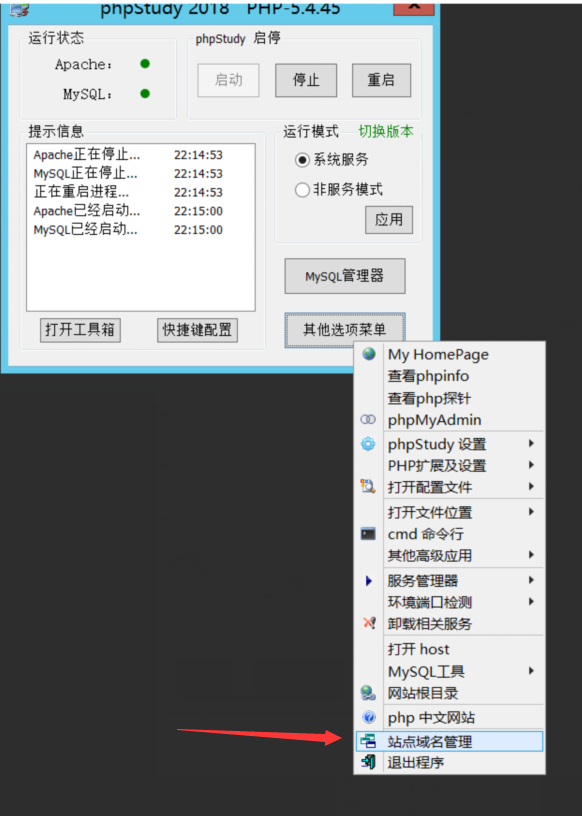
Task: Click the 应用 button
Action: 389,220
